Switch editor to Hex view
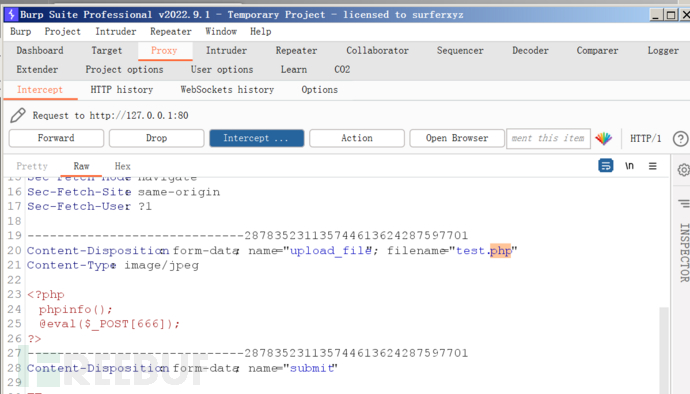This screenshot has height=394, width=690. coord(122,166)
